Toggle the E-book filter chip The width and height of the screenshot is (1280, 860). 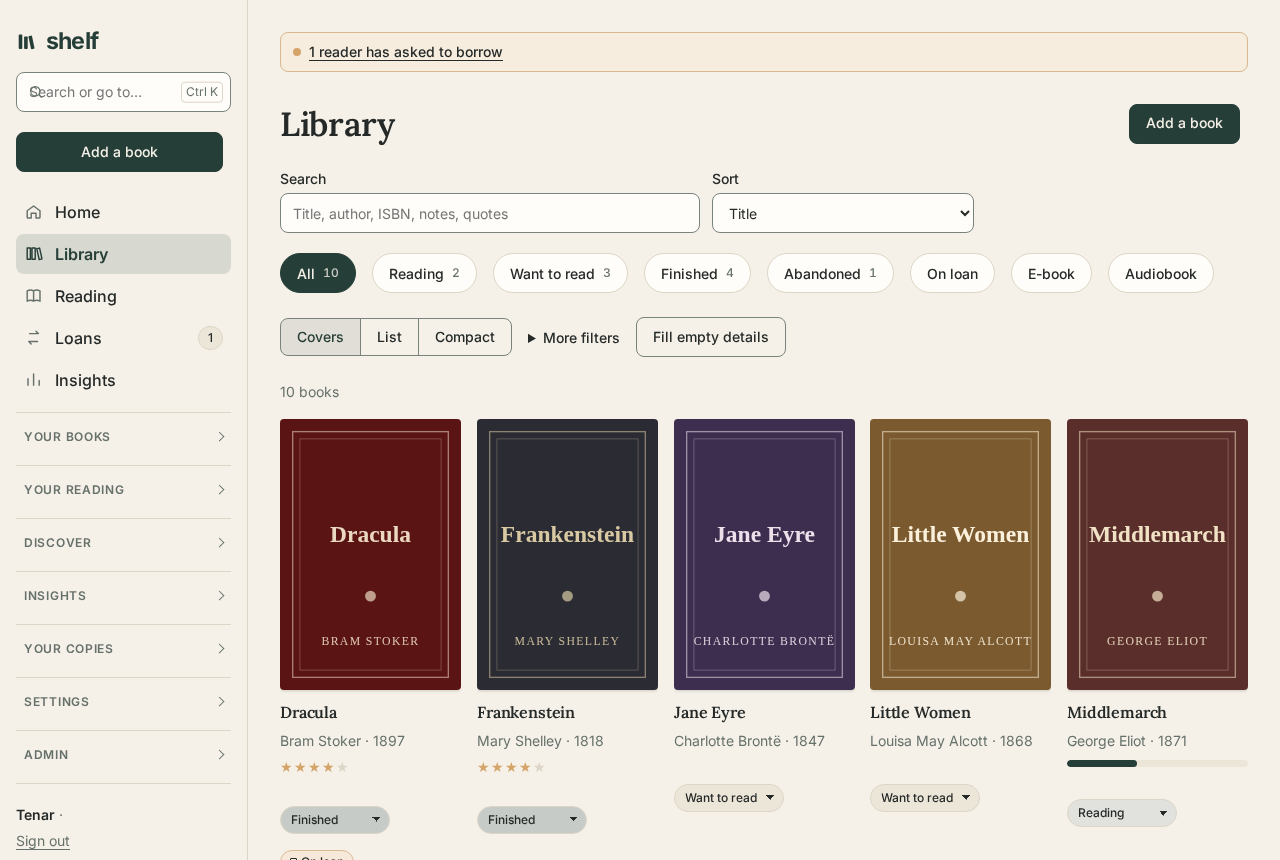tap(1051, 273)
